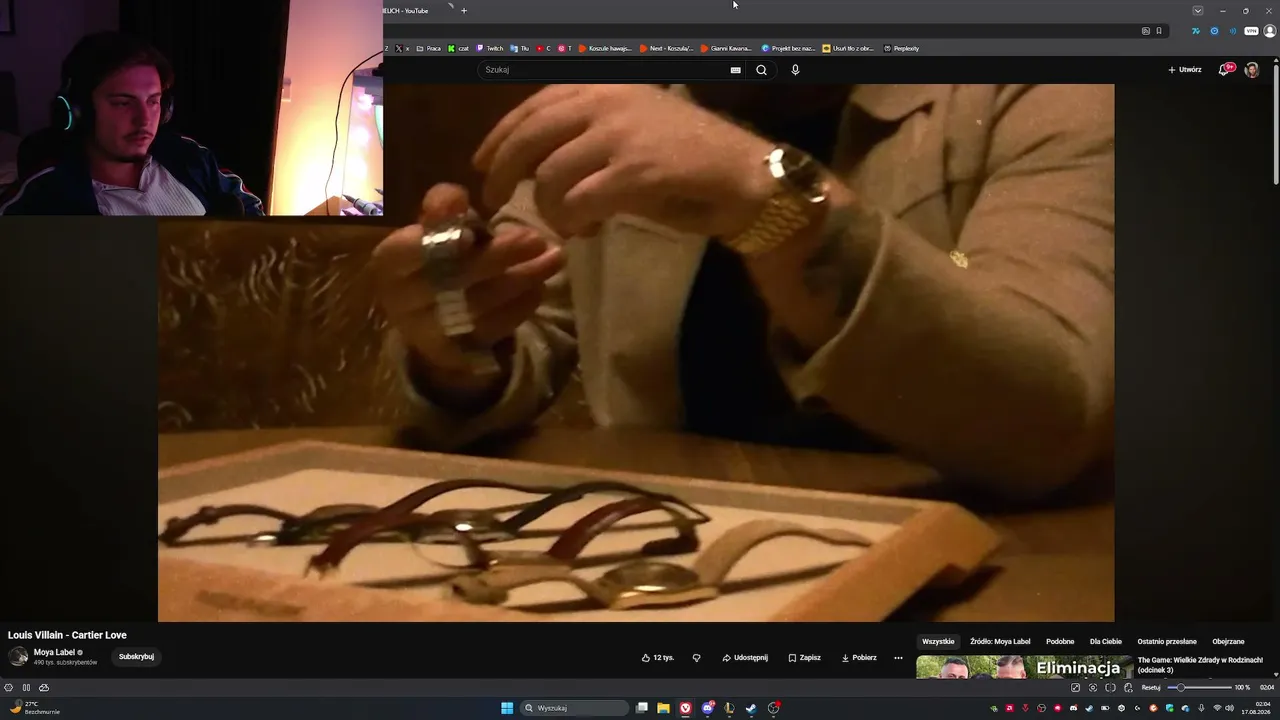This screenshot has height=720, width=1280.
Task: Click the video player to pause
Action: [x=636, y=352]
